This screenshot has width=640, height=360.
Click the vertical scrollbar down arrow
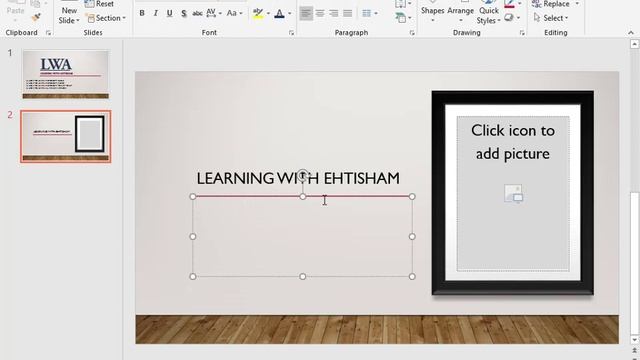point(634,340)
